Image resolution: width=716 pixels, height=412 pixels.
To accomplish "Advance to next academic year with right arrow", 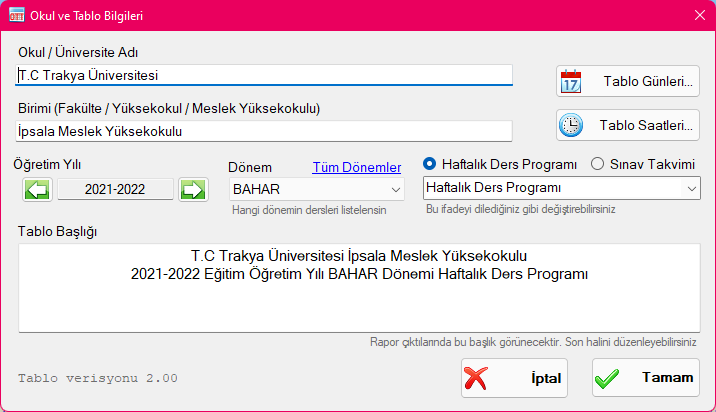I will (193, 189).
